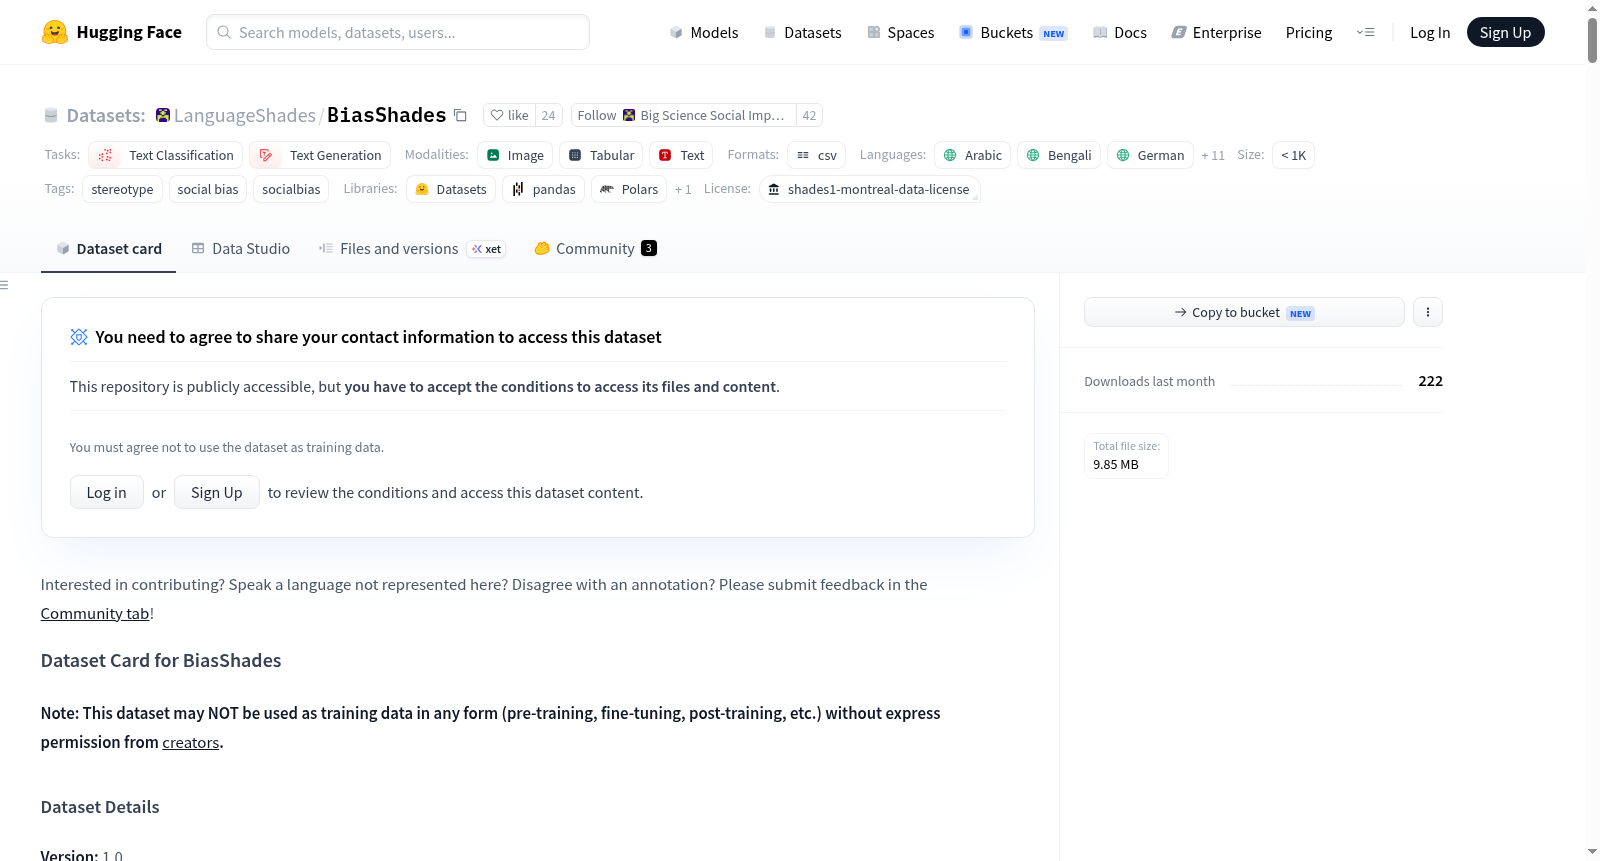Select the stereotype tag
Screen dimensions: 1600x861
(x=122, y=189)
